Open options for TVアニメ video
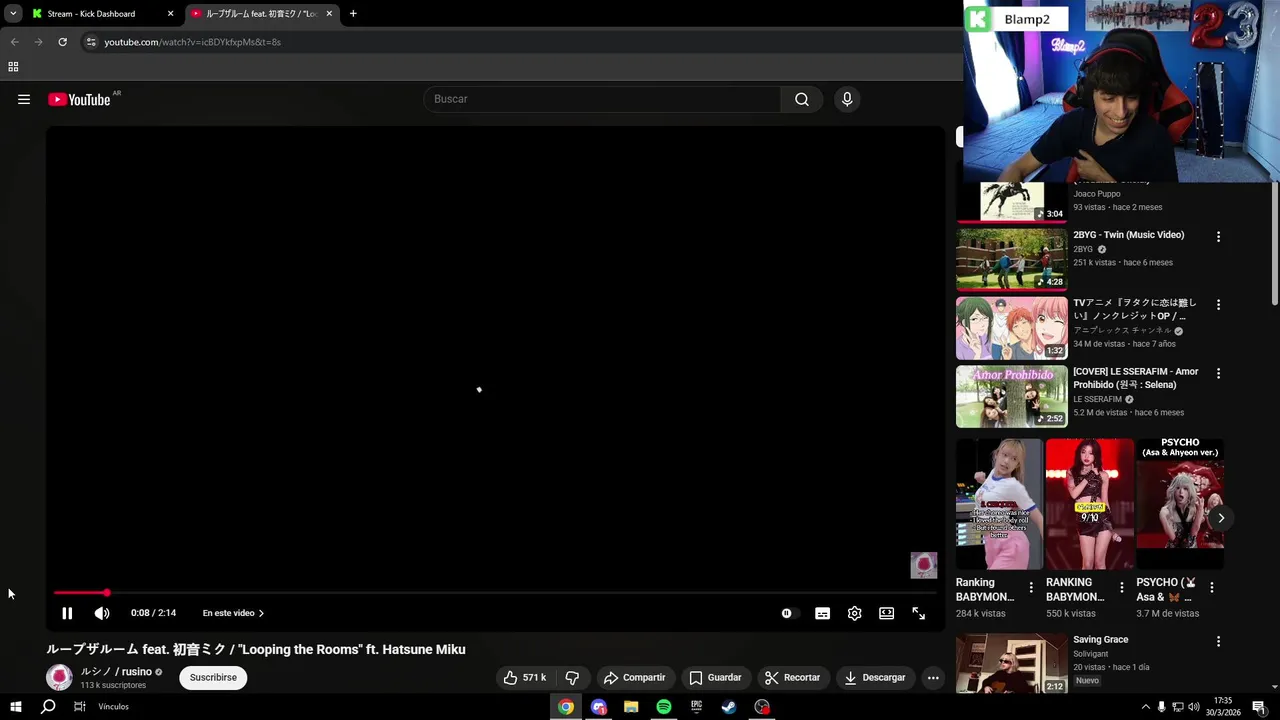 (1218, 305)
